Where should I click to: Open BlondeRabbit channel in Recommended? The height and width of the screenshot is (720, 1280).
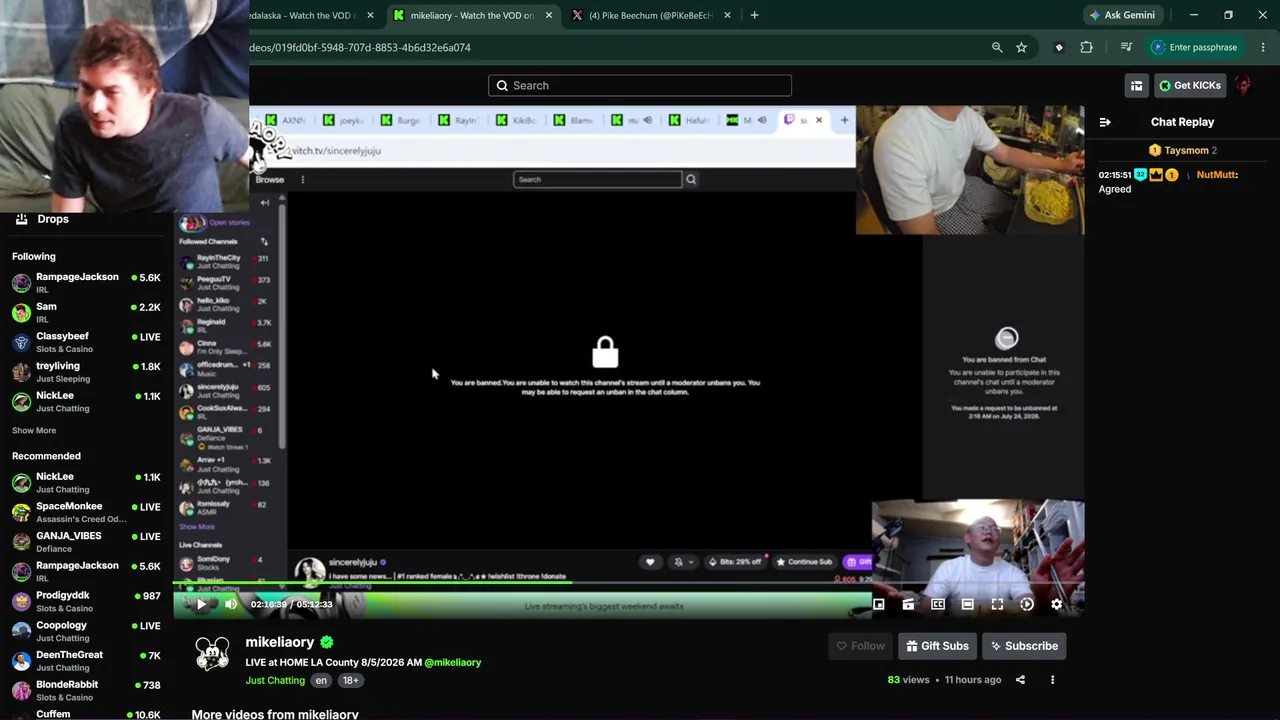tap(86, 690)
